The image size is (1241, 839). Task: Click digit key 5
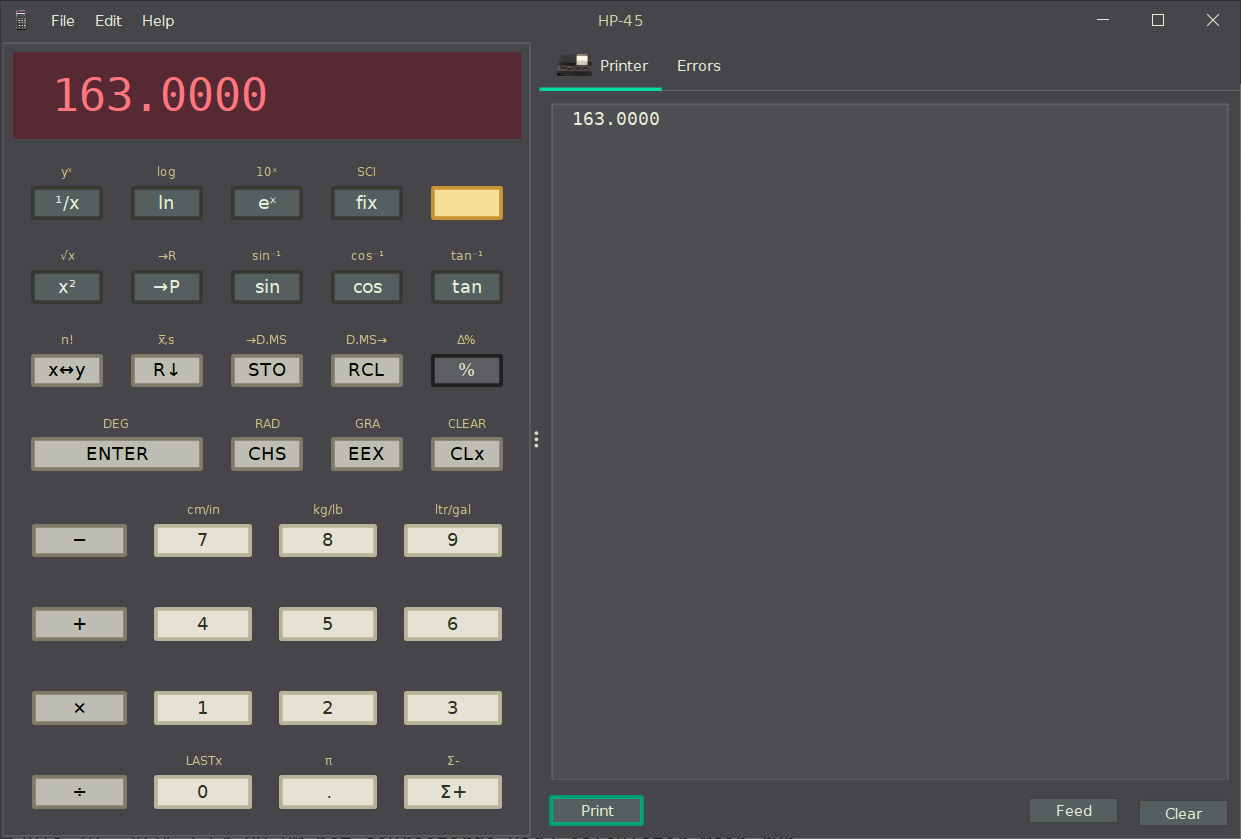point(328,624)
